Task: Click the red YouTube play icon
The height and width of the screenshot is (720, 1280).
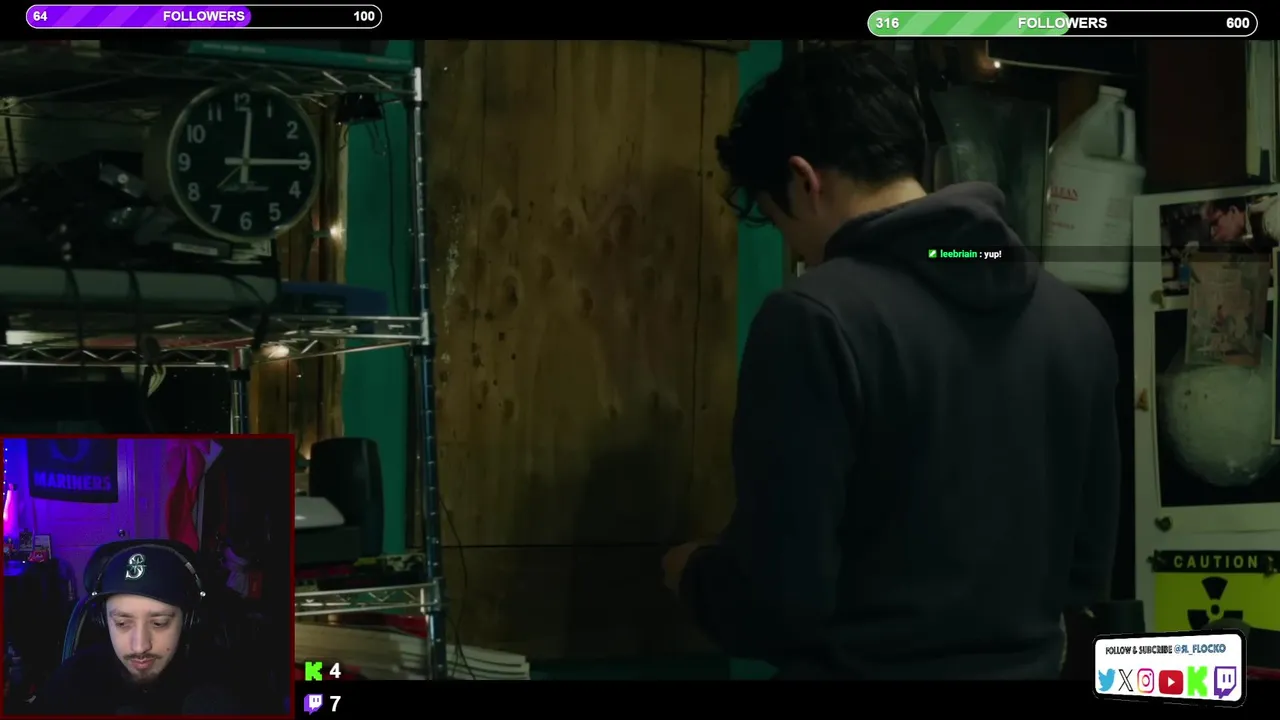Action: [1170, 682]
